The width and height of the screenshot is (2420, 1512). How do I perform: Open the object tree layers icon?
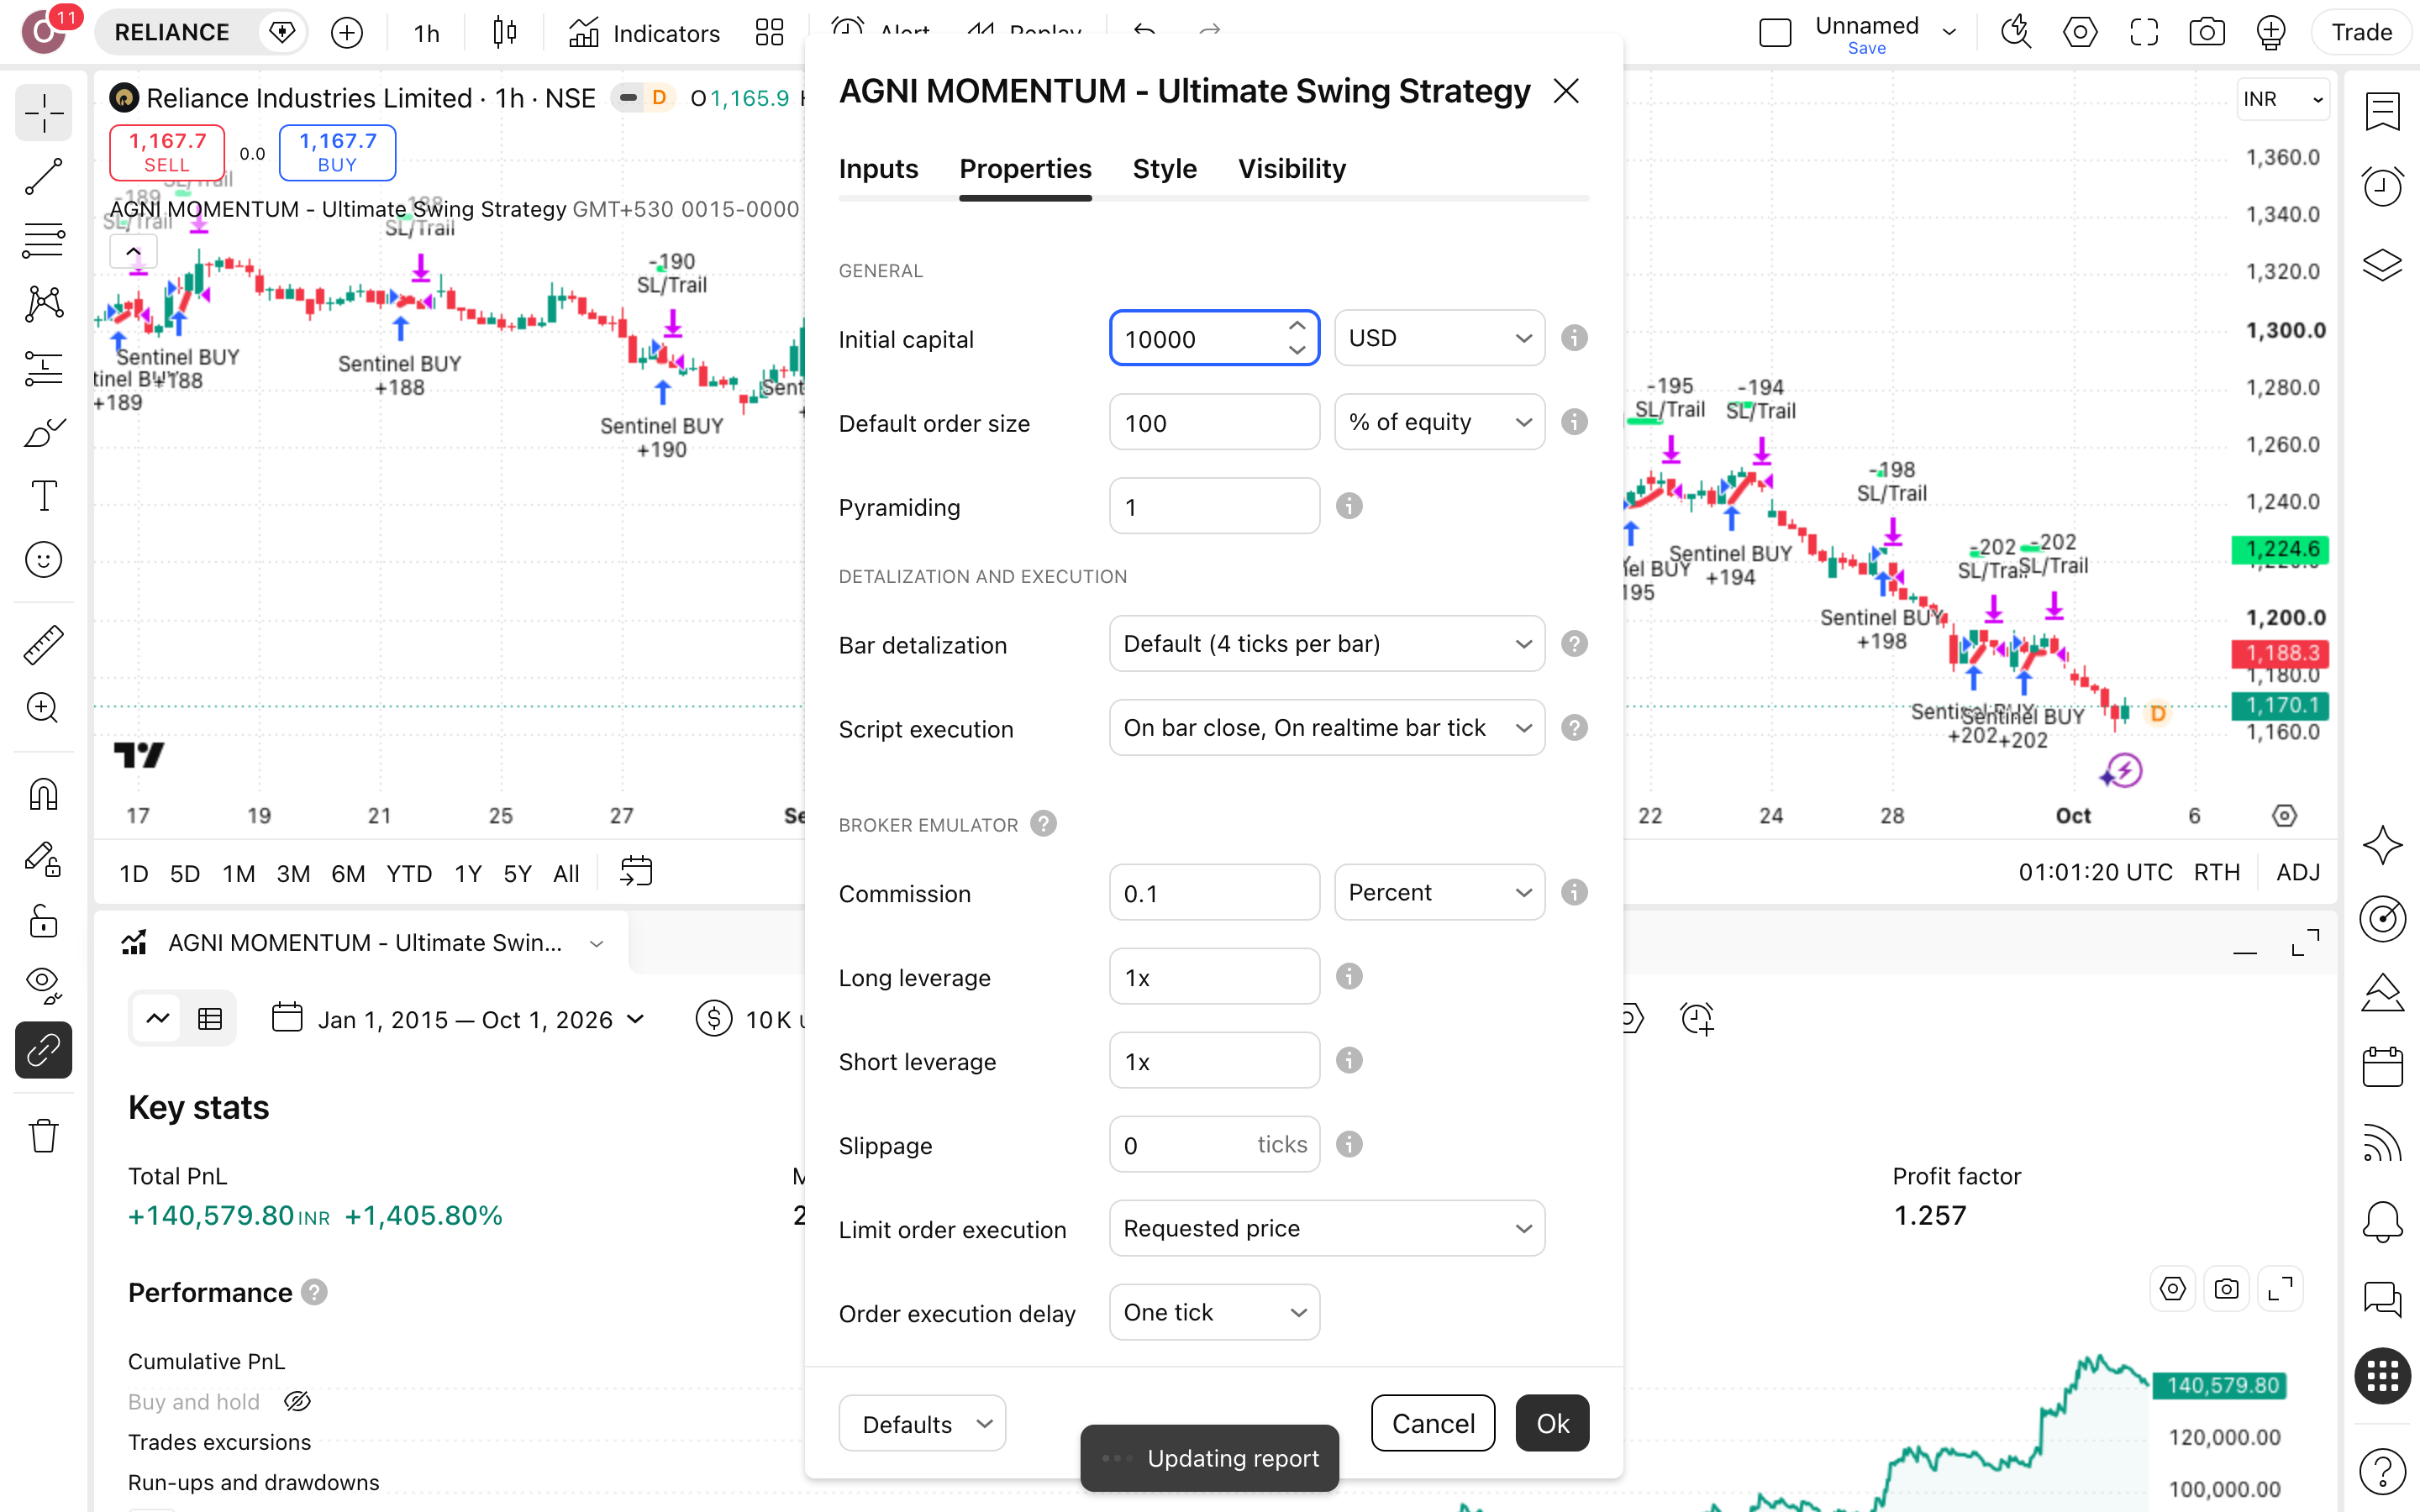[x=2382, y=264]
